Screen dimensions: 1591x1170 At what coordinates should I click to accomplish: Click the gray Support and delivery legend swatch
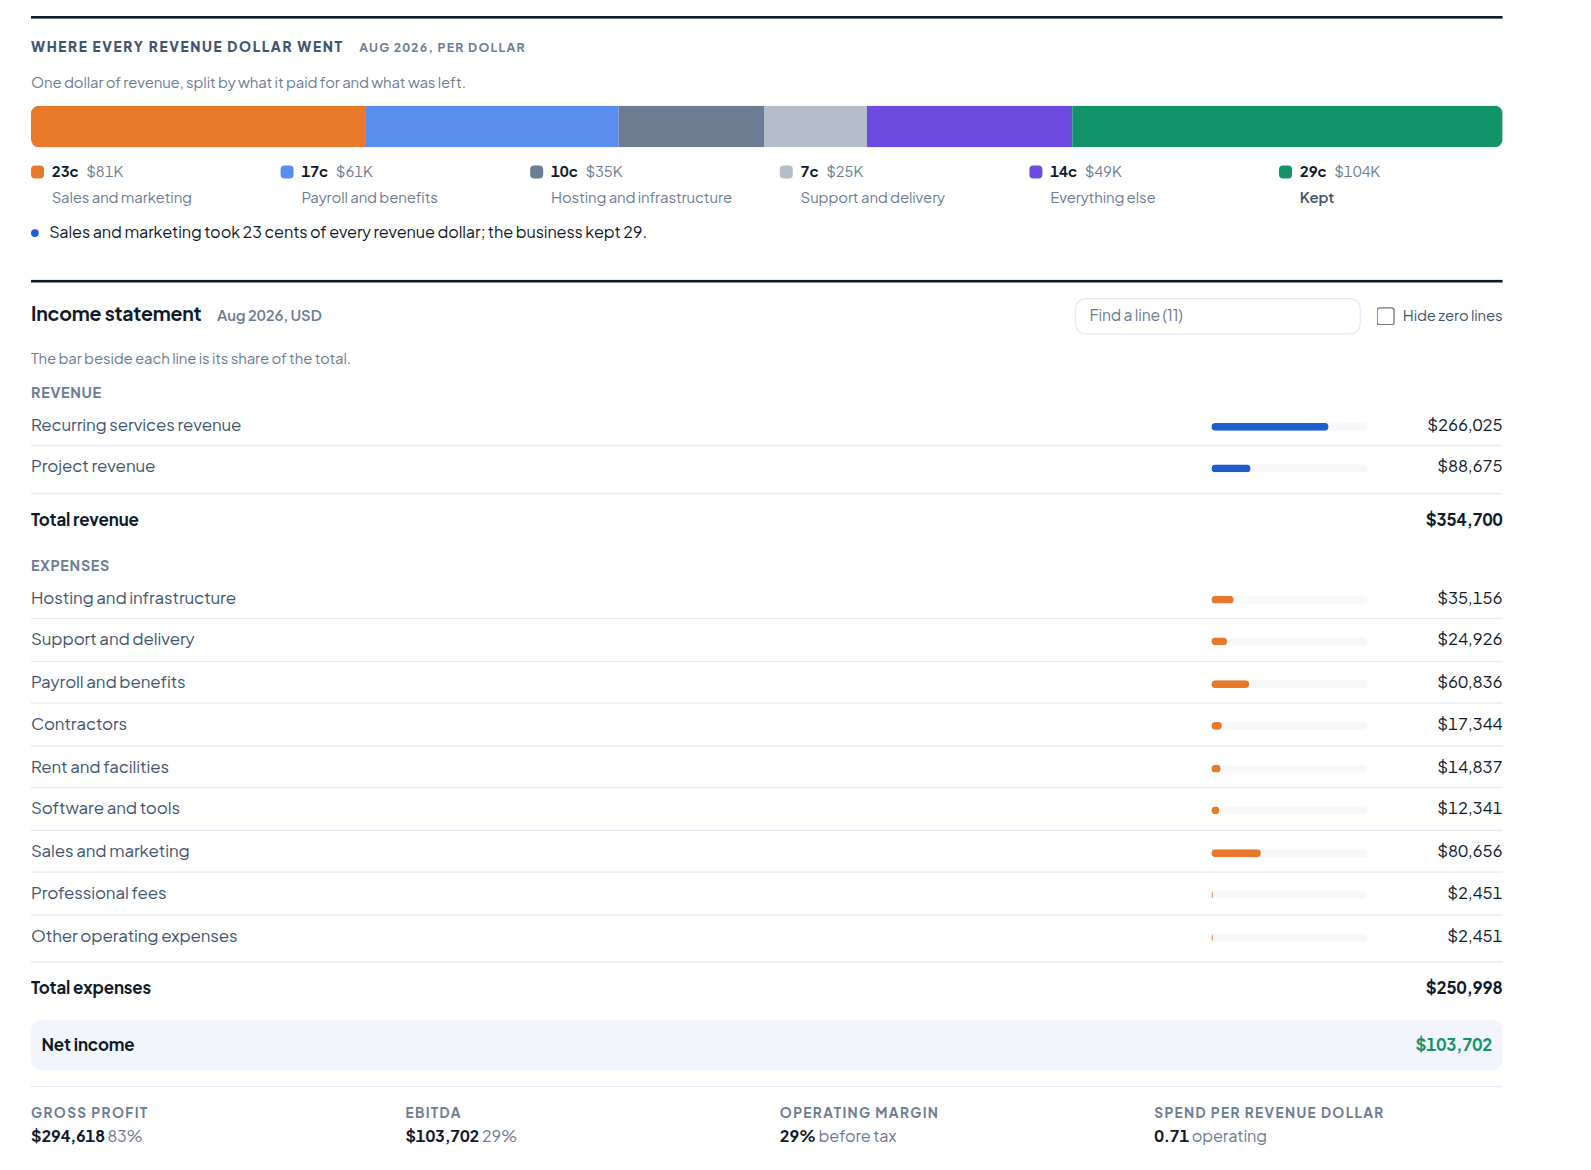point(786,172)
